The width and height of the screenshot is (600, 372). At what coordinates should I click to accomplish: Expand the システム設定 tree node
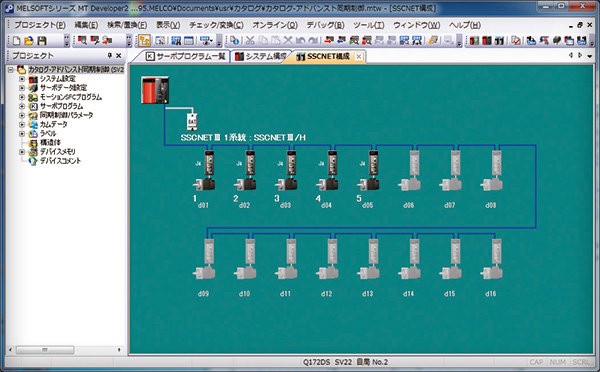click(22, 79)
